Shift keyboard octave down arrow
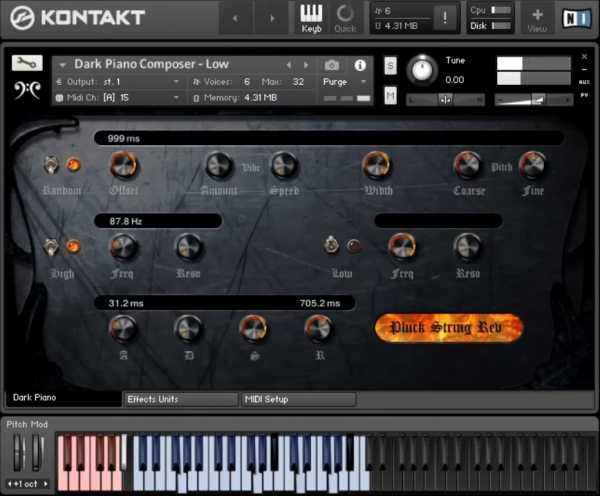The width and height of the screenshot is (600, 496). 10,484
